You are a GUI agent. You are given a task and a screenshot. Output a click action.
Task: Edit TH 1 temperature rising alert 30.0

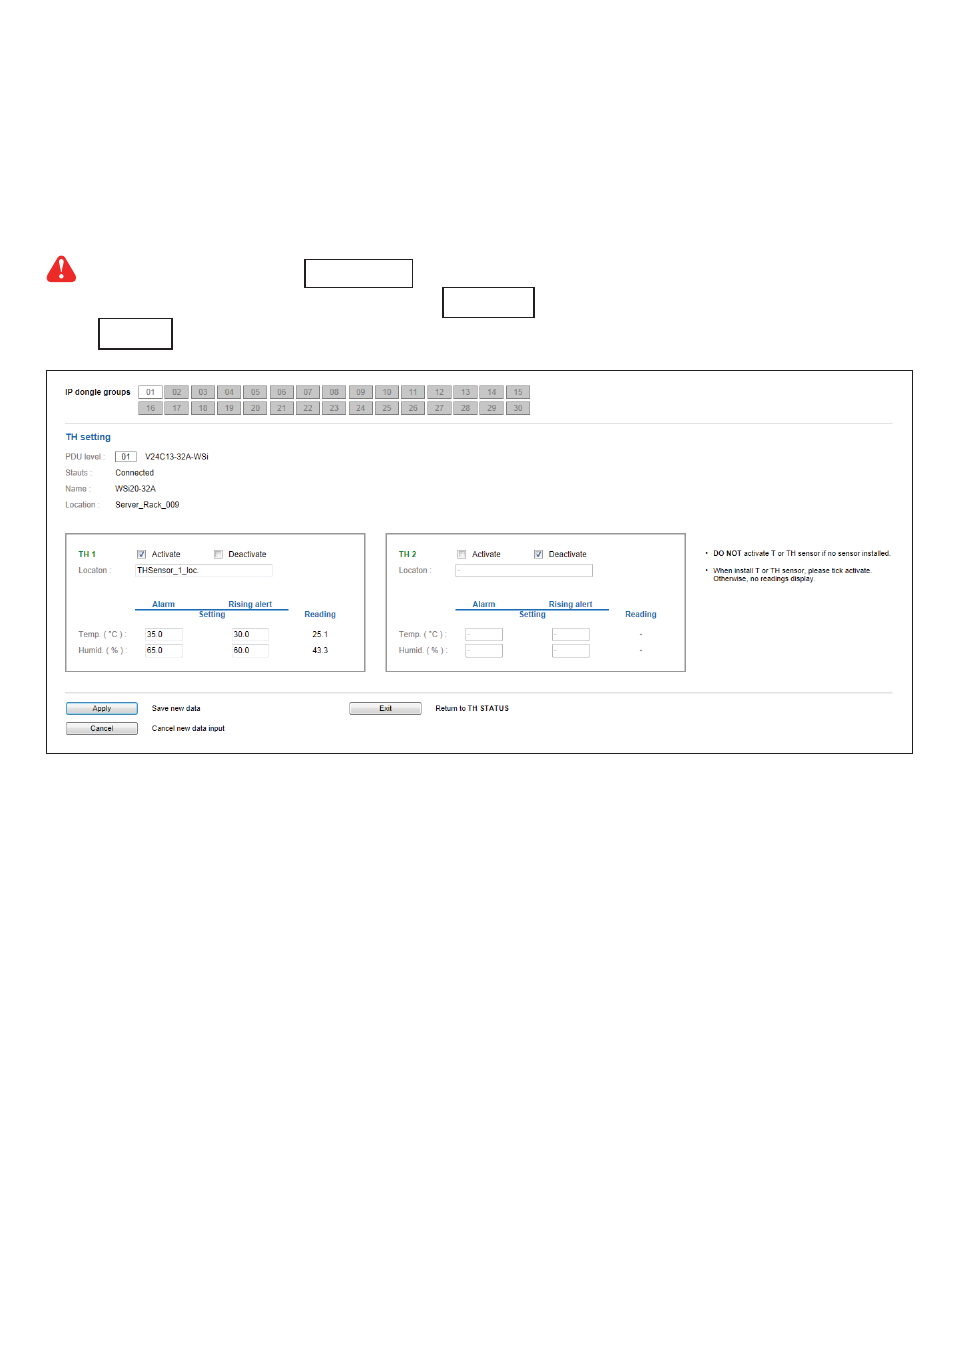[x=250, y=634]
